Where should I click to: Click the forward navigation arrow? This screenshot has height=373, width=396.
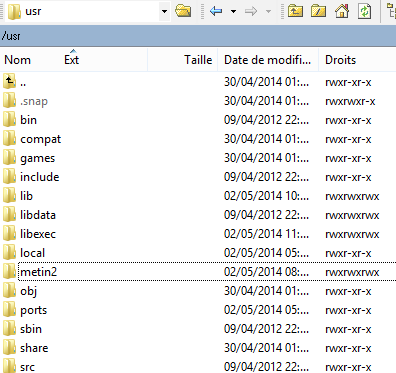[251, 11]
